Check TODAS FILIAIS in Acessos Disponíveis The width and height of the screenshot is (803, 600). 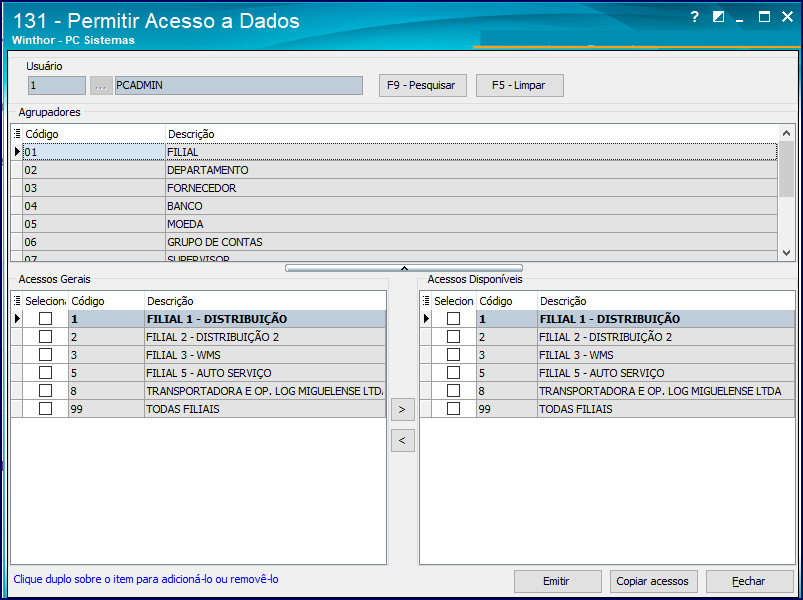click(x=453, y=409)
